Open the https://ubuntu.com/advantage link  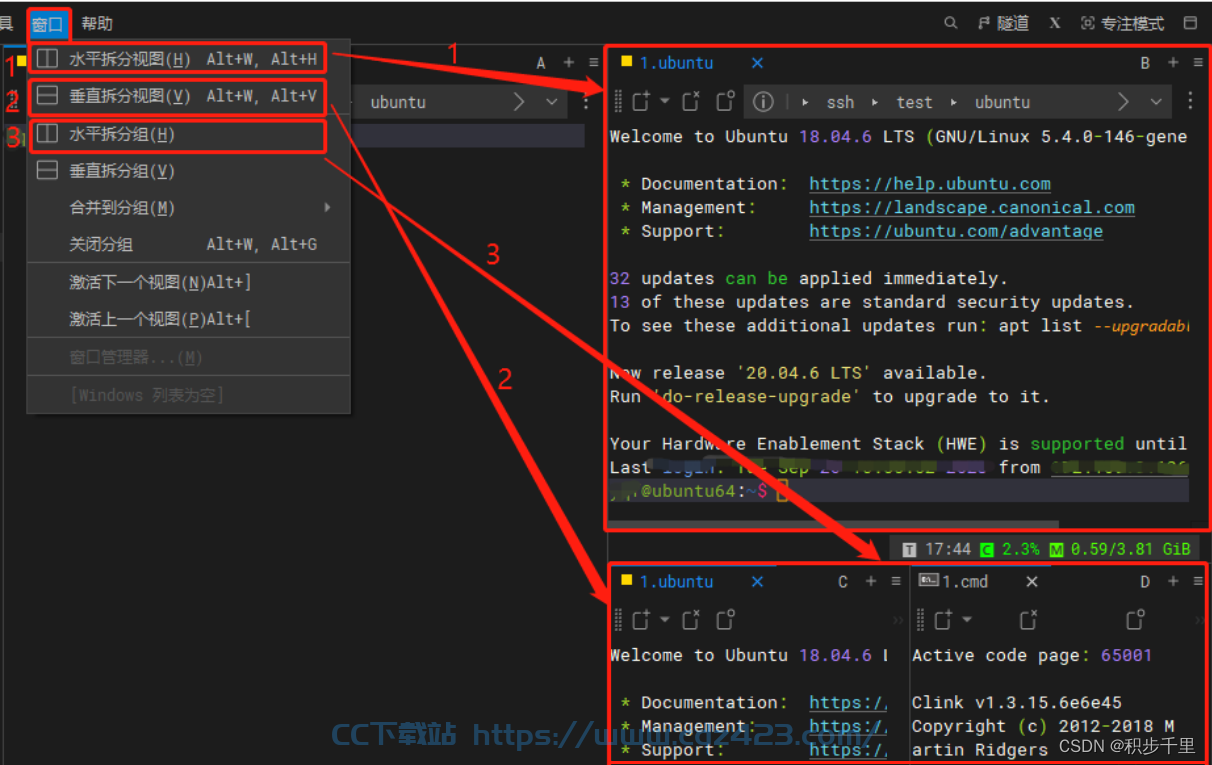pyautogui.click(x=956, y=231)
